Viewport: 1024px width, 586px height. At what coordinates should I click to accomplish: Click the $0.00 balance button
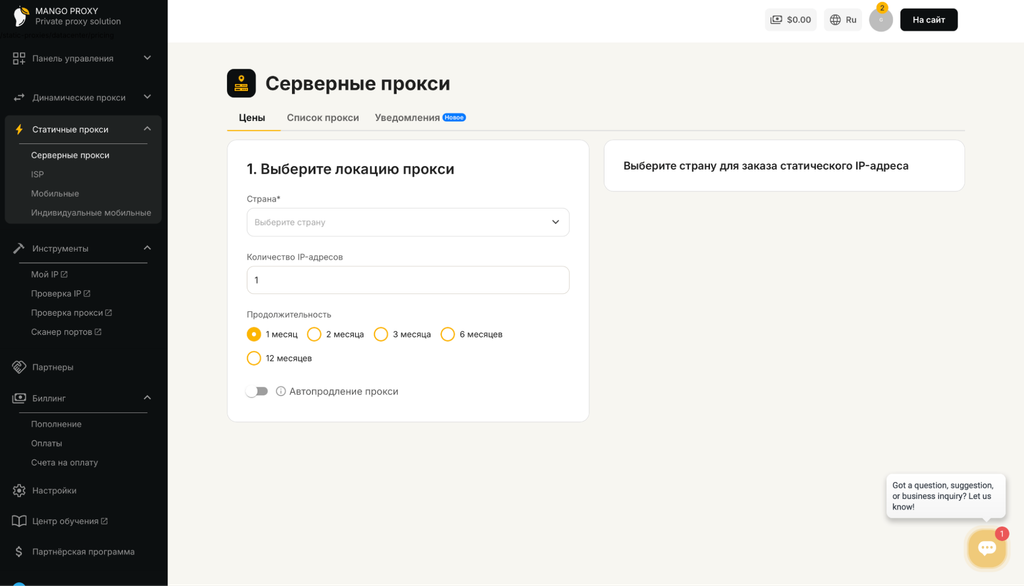790,20
